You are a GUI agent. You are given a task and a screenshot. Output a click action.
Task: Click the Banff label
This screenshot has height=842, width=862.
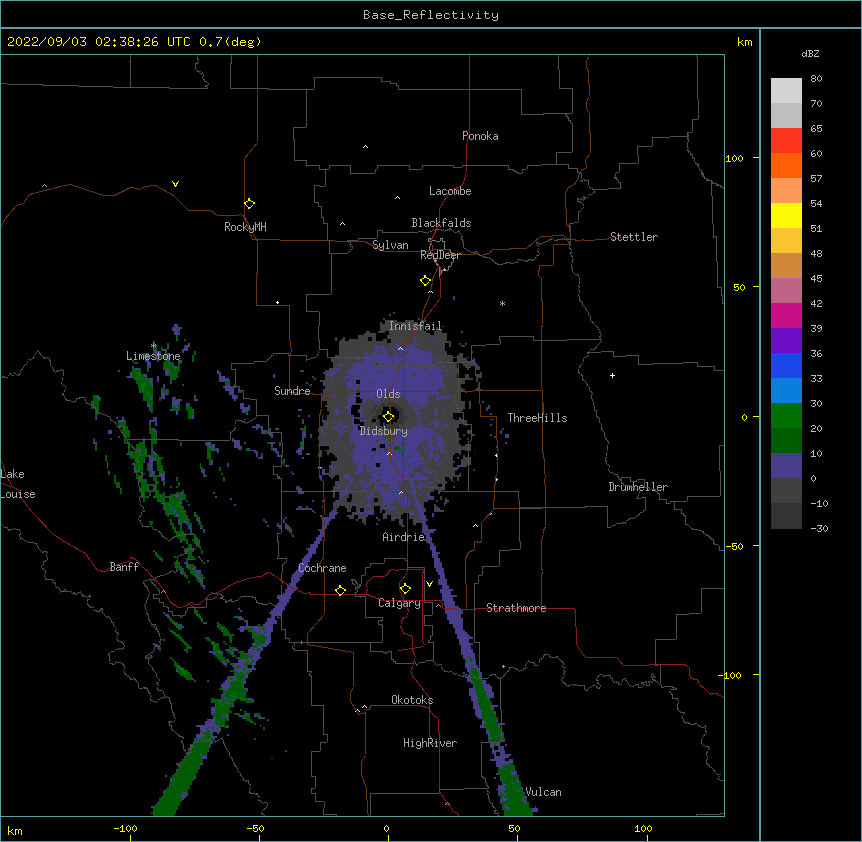124,567
